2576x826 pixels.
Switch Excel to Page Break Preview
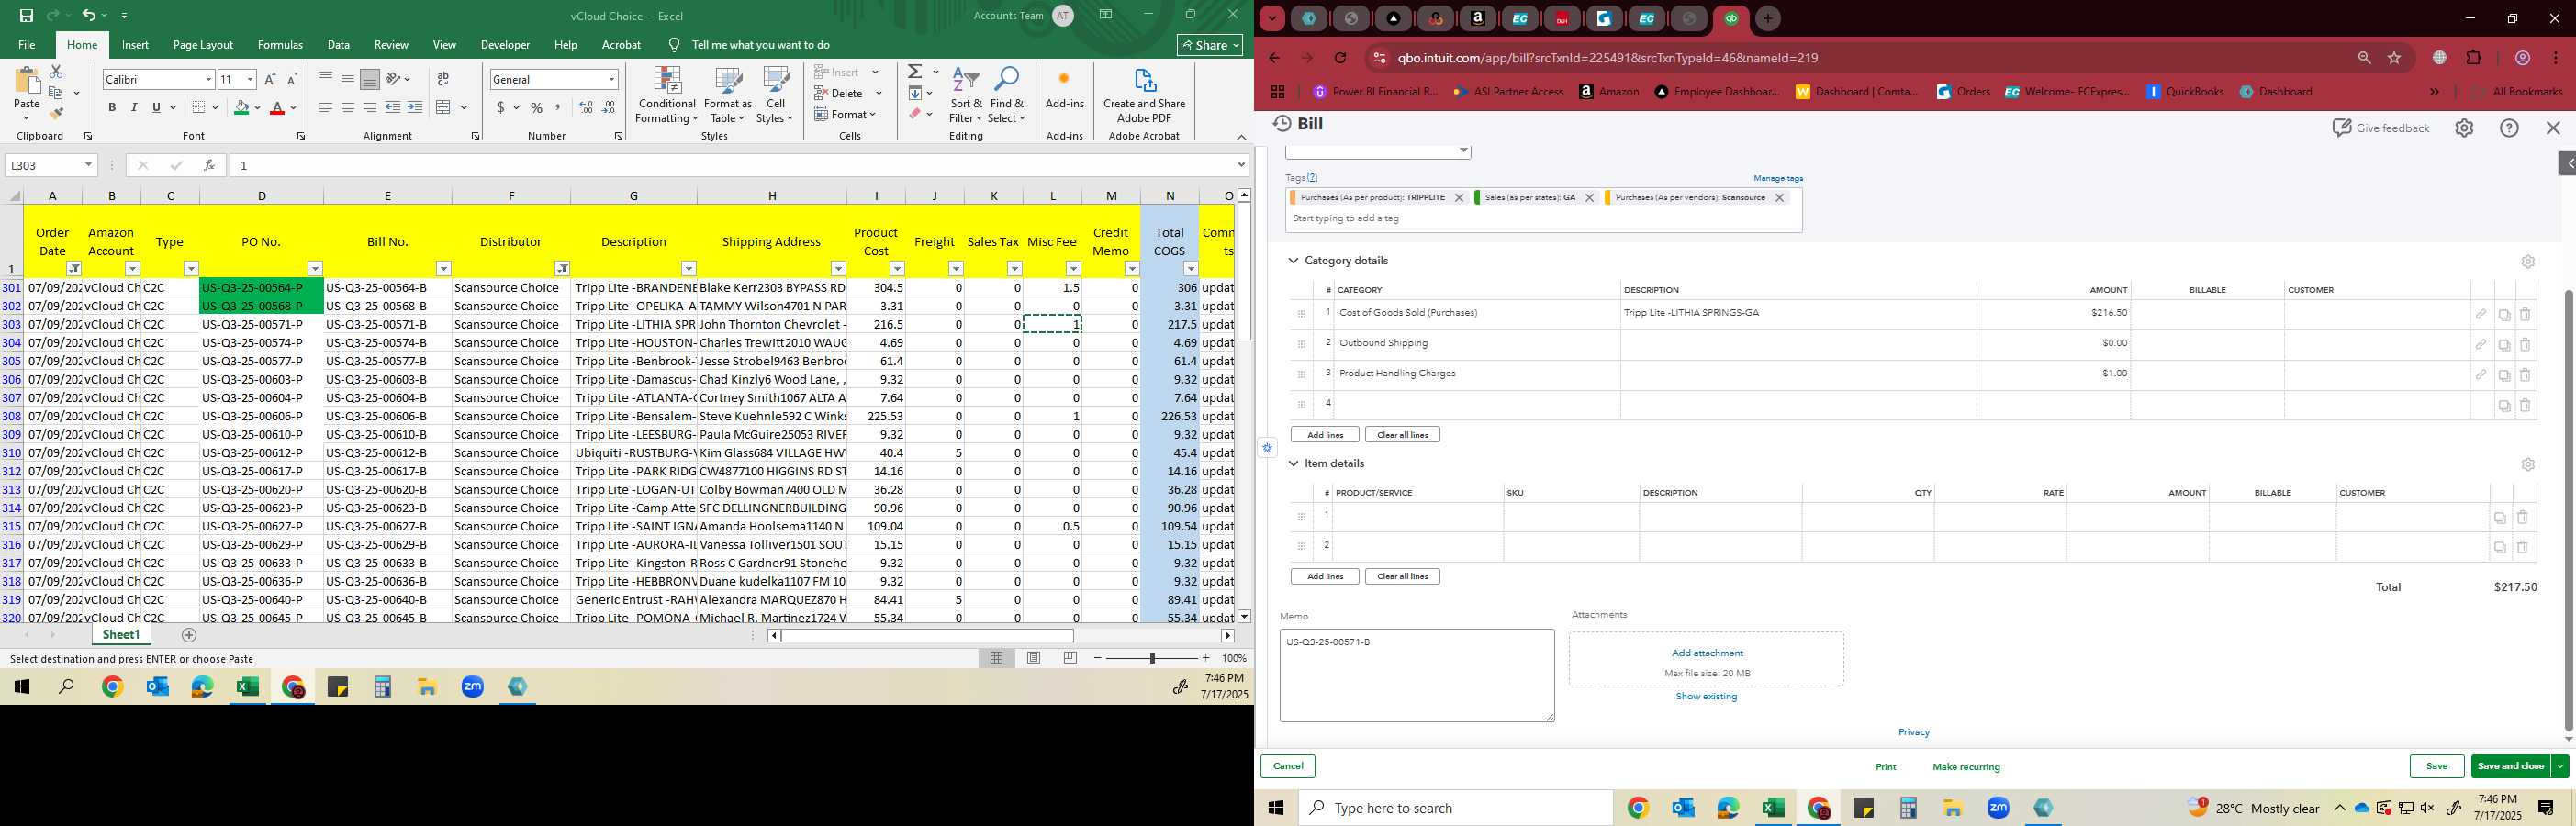[x=1070, y=658]
